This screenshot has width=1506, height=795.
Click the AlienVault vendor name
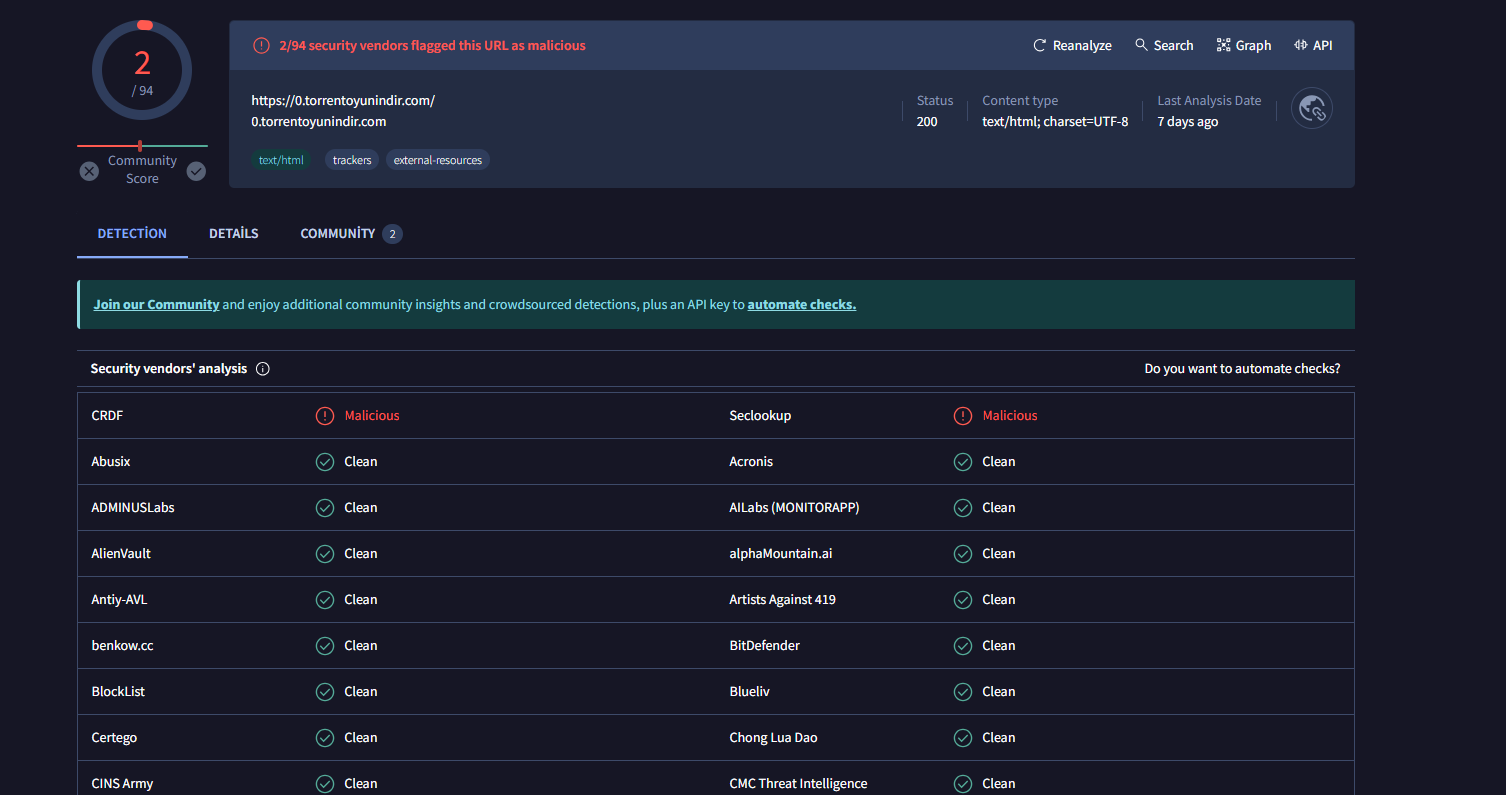[121, 553]
